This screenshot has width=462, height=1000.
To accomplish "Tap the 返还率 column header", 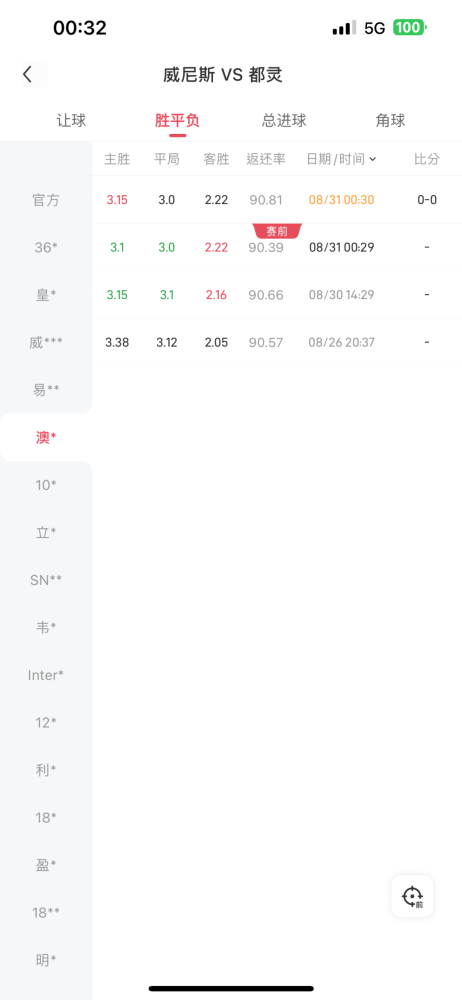I will (266, 159).
